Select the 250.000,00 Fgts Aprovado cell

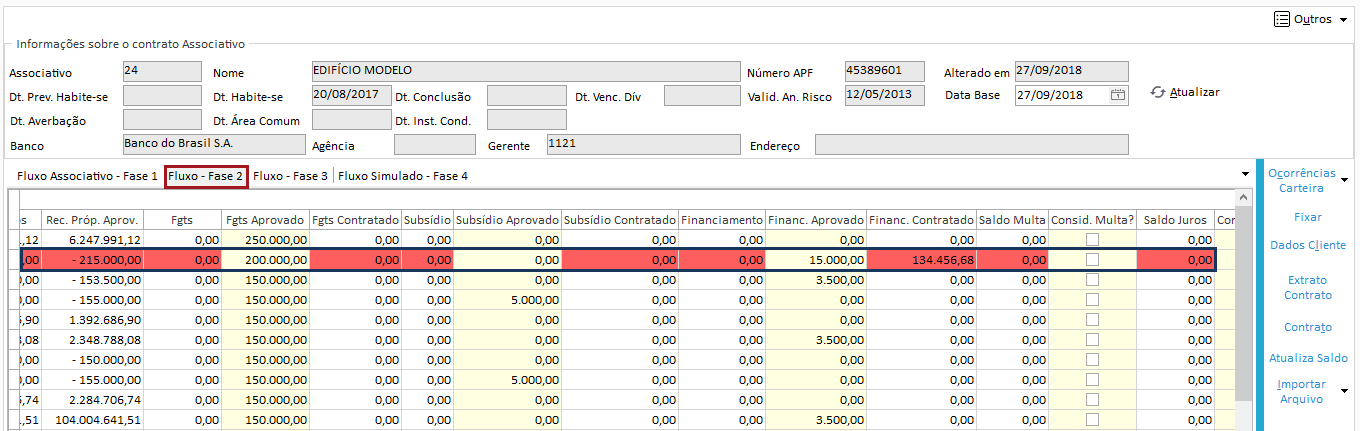[264, 240]
